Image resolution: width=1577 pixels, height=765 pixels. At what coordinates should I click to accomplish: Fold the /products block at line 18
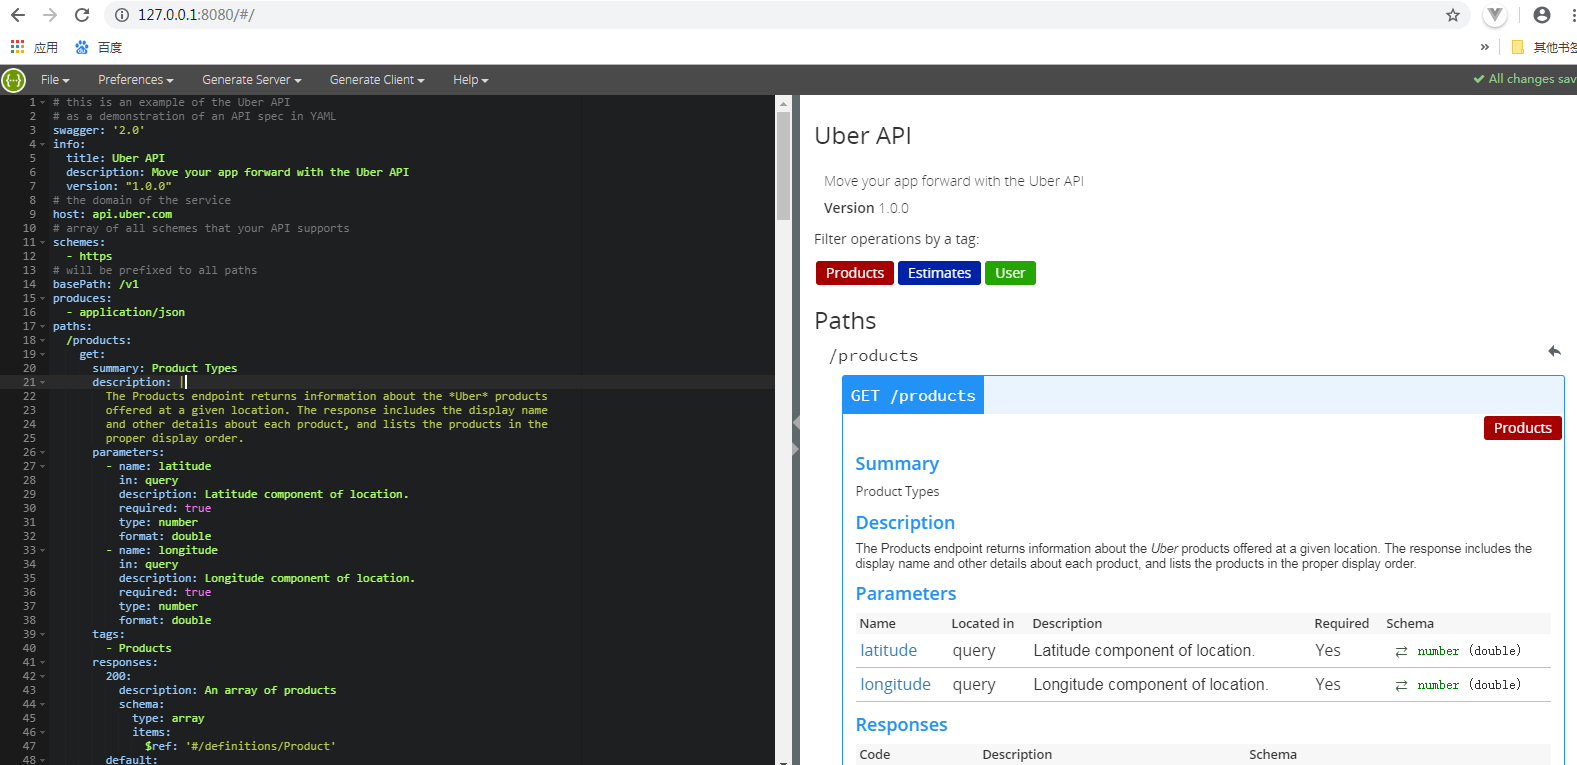click(42, 341)
